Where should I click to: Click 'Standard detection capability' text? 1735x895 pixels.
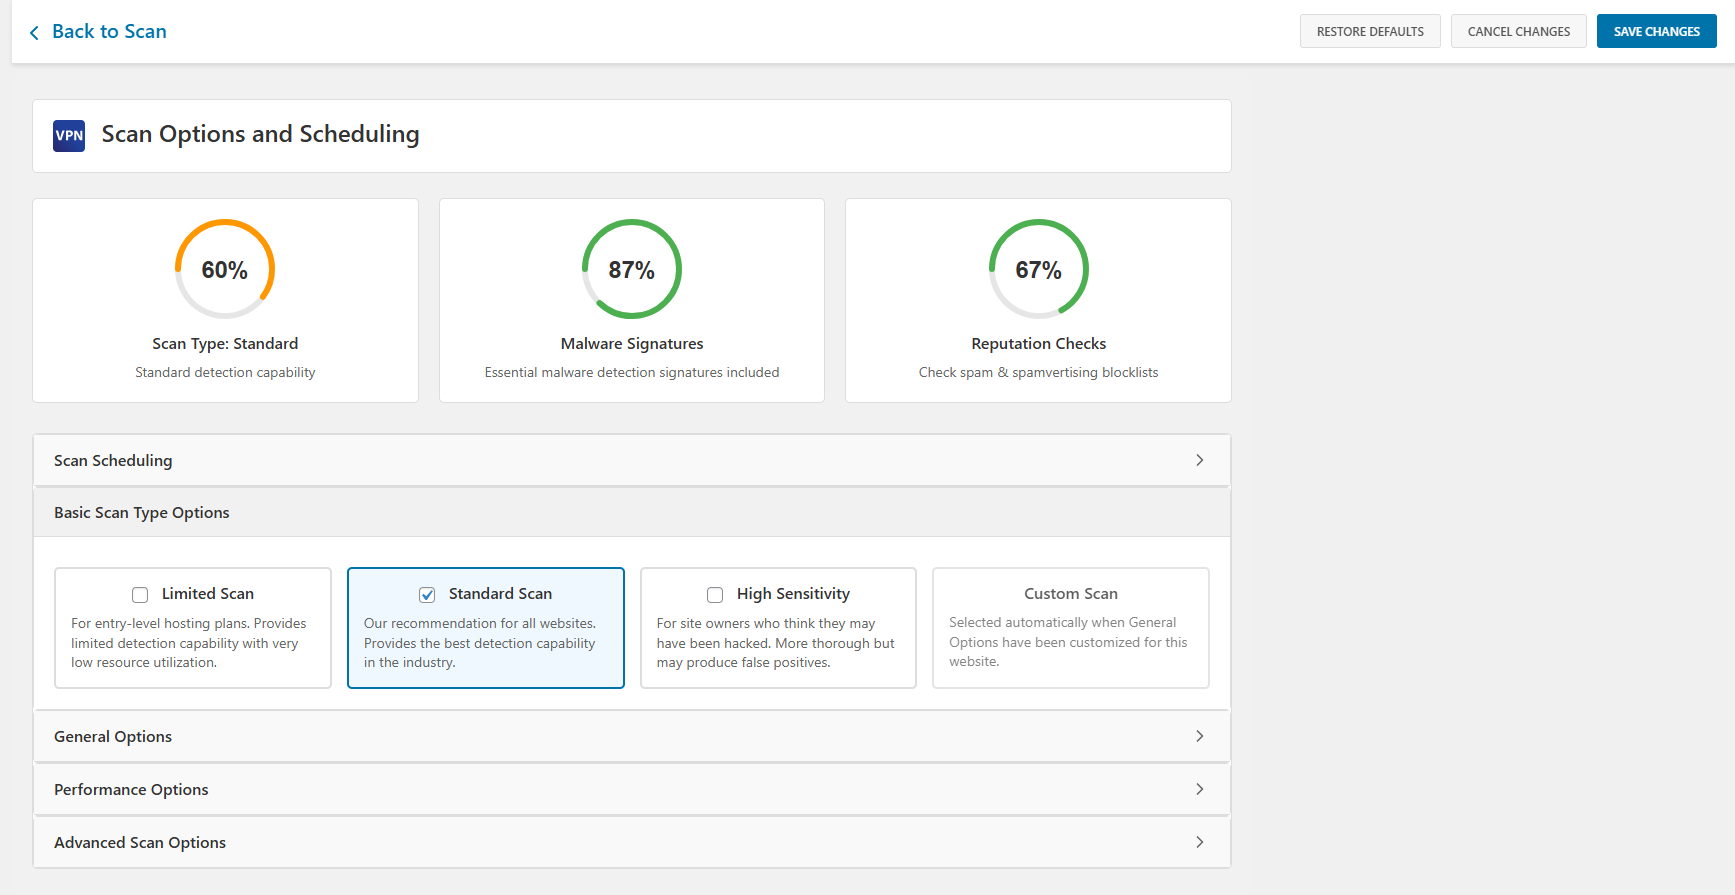(225, 372)
